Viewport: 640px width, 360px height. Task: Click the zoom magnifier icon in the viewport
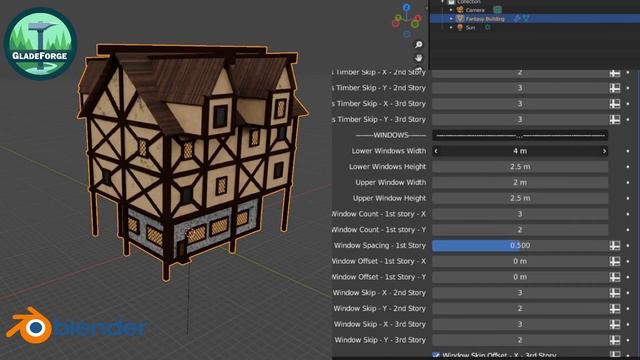click(x=418, y=44)
